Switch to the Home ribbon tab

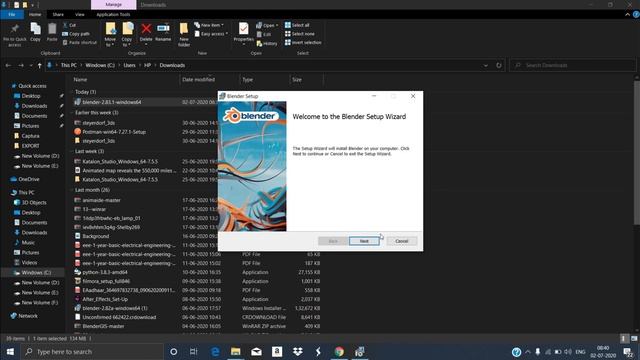click(x=35, y=15)
